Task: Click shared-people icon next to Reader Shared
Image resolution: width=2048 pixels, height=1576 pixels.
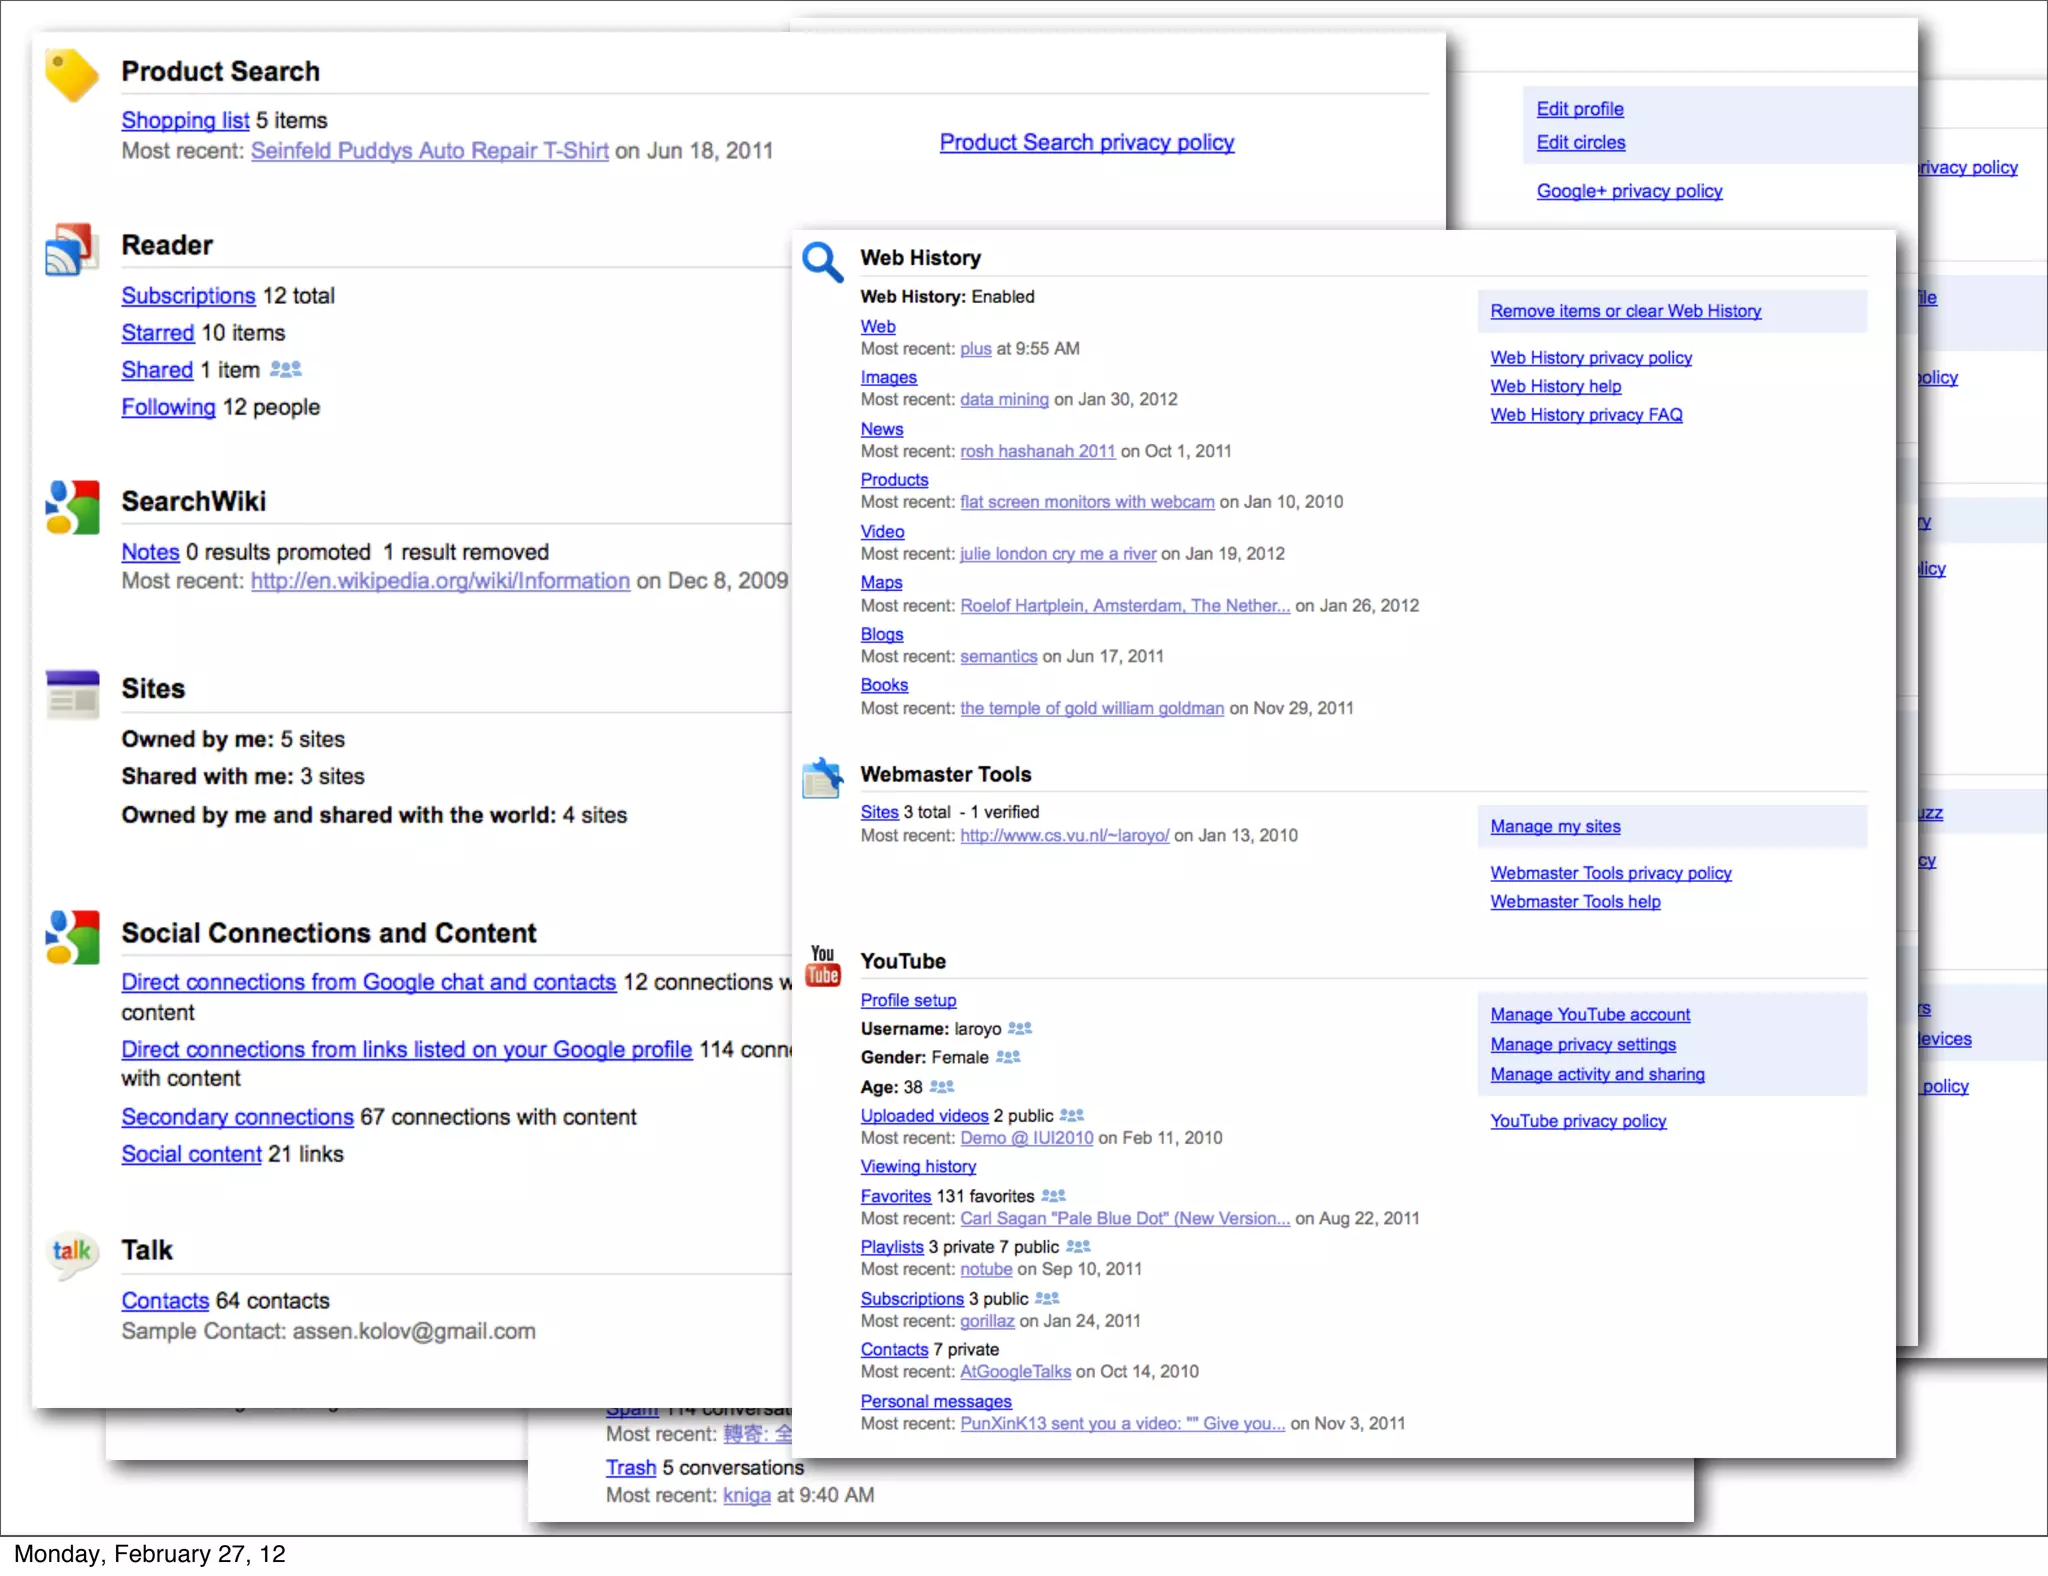Action: [x=286, y=370]
